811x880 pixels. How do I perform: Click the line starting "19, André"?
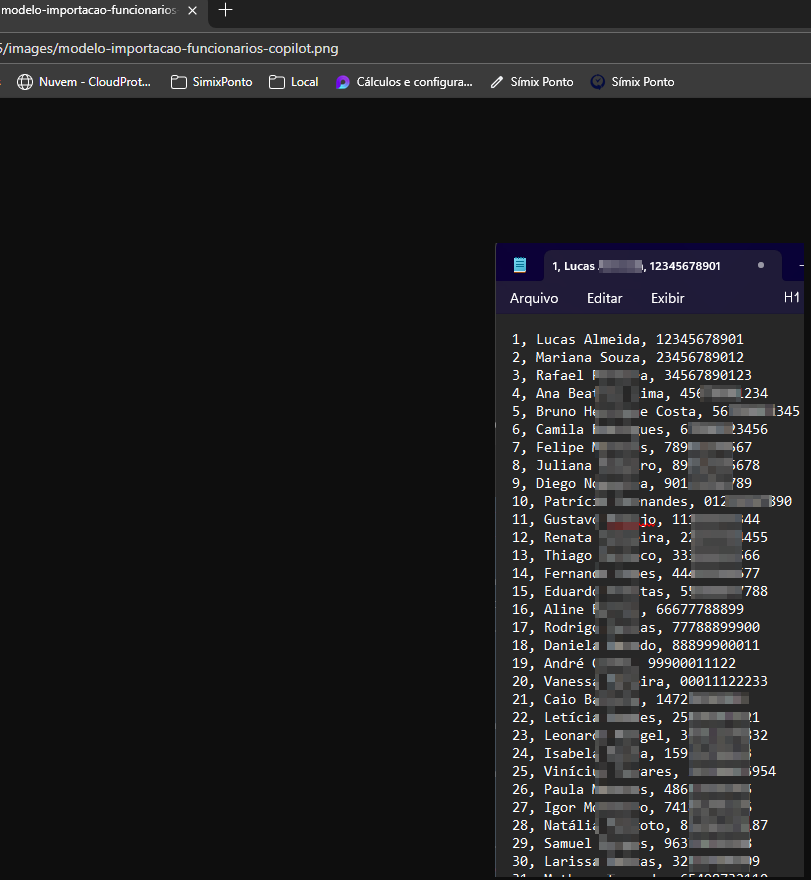624,663
